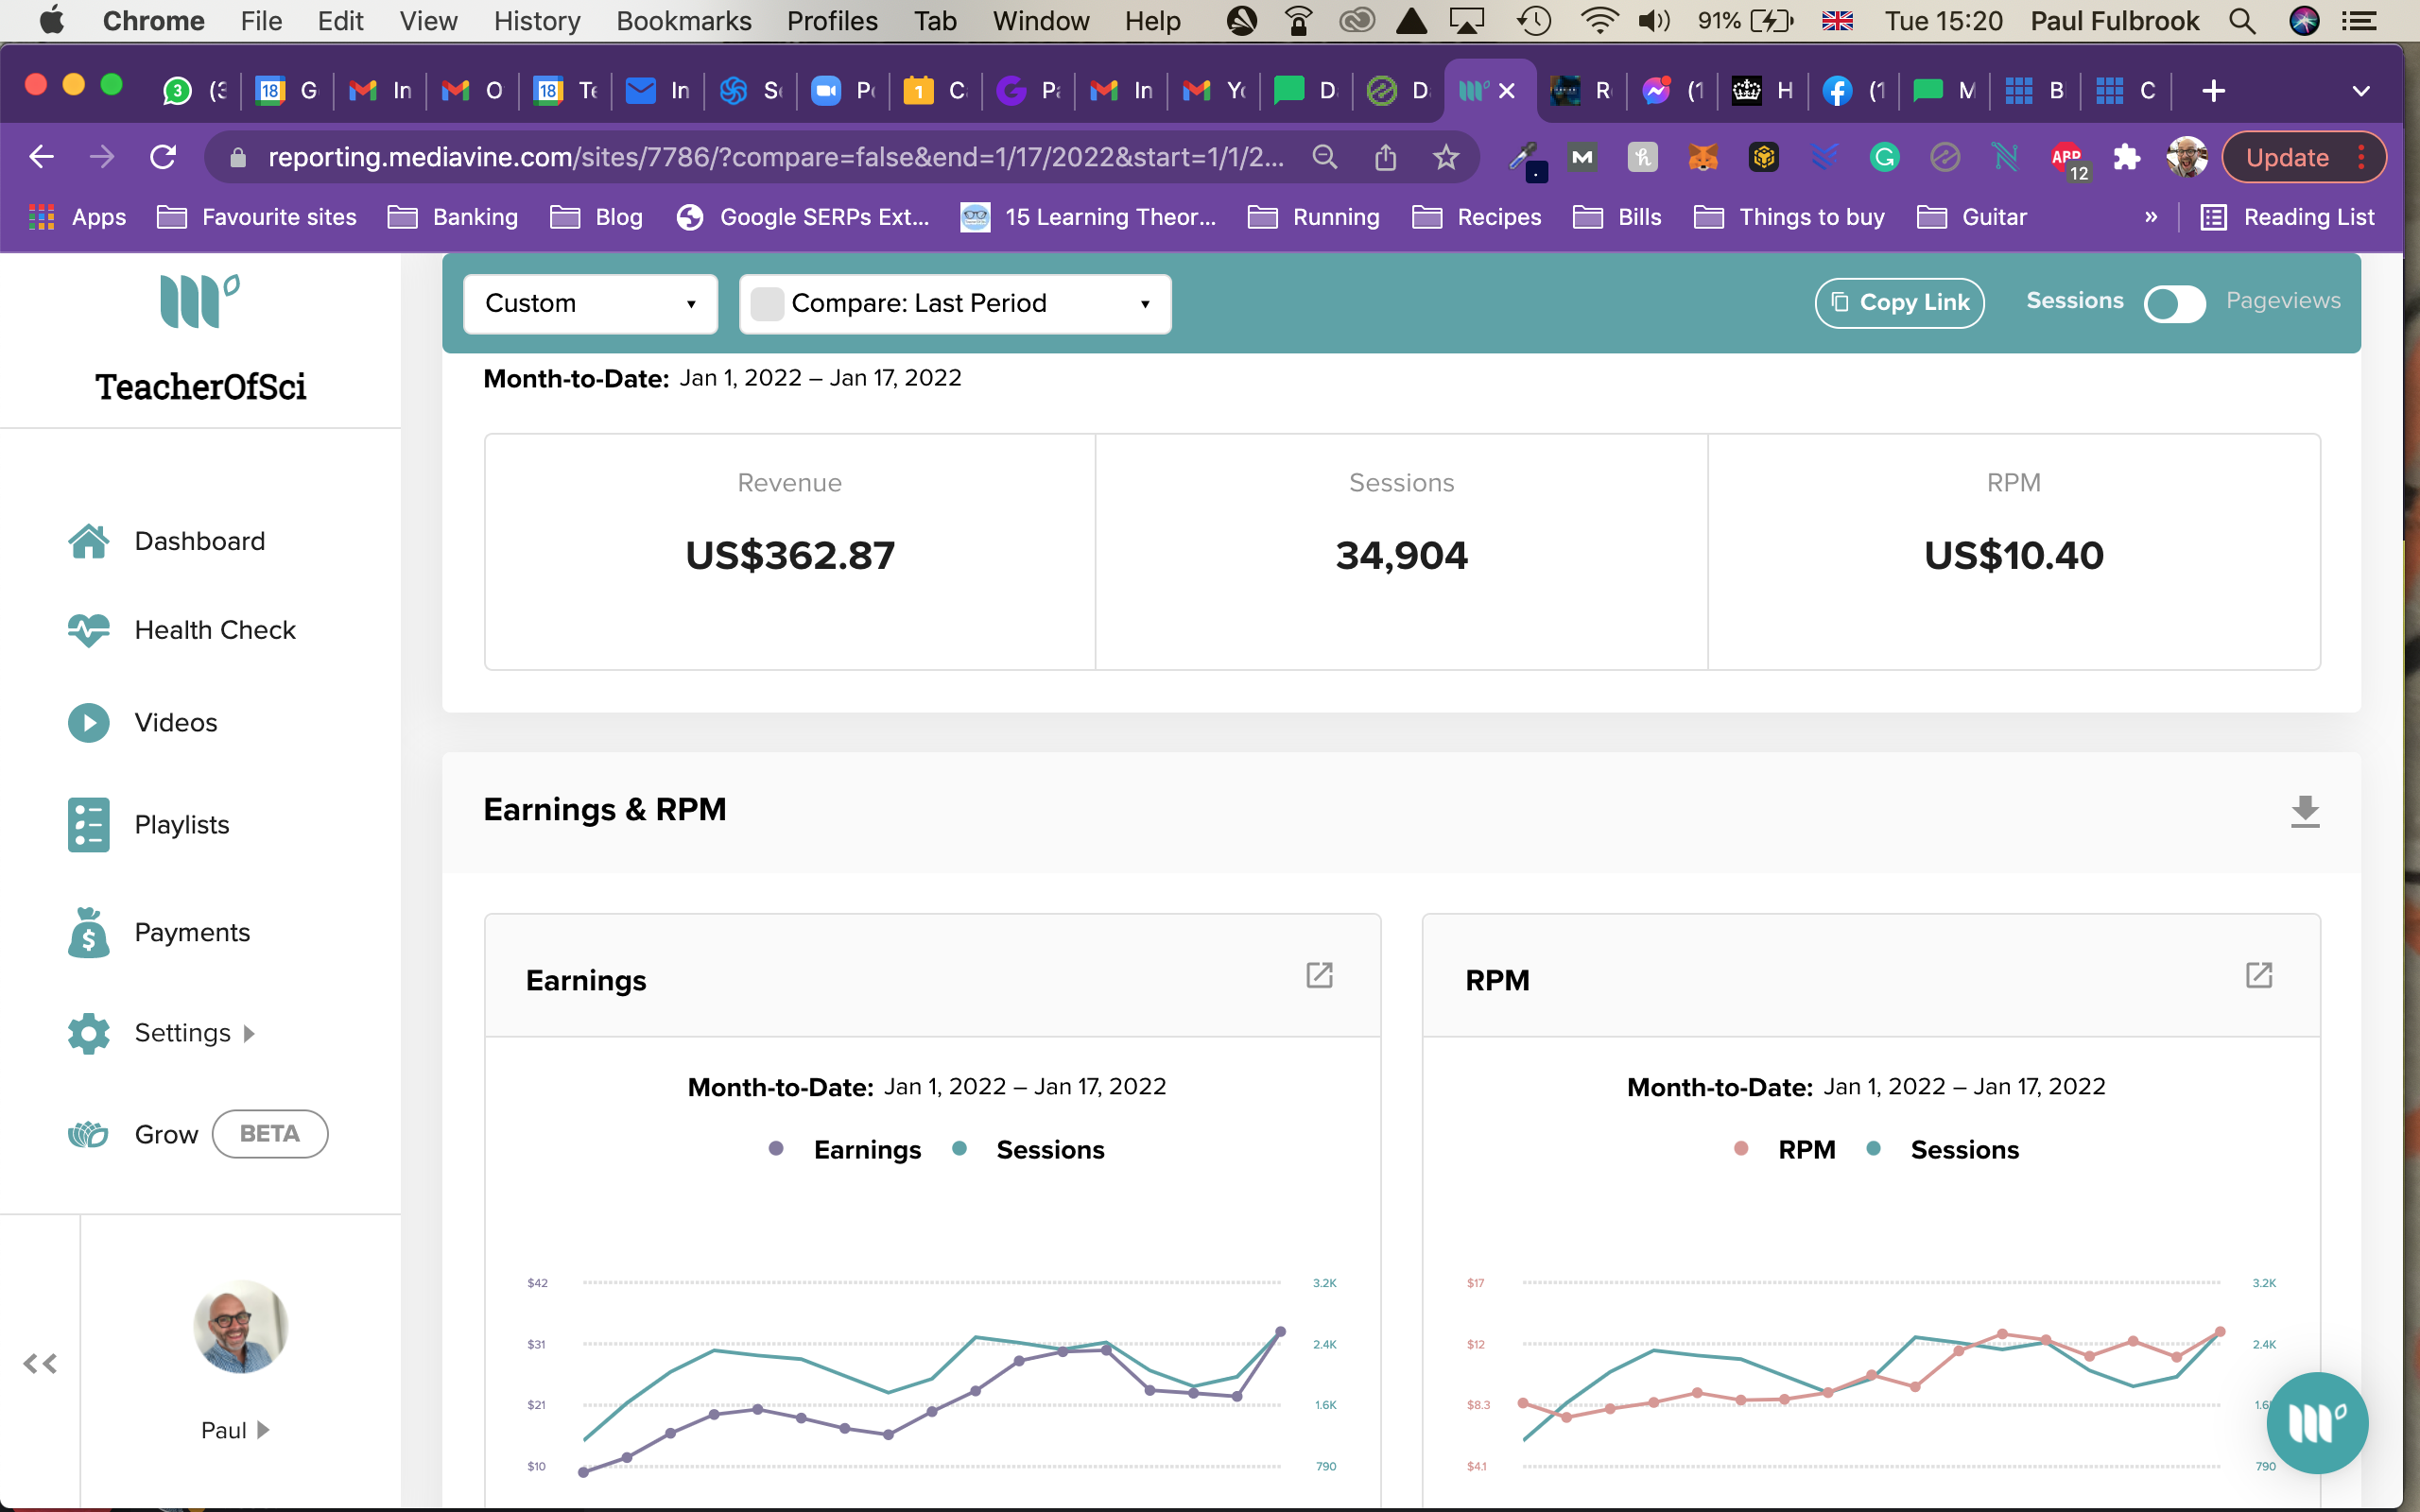This screenshot has width=2420, height=1512.
Task: Click the Chrome Update button
Action: [x=2303, y=157]
